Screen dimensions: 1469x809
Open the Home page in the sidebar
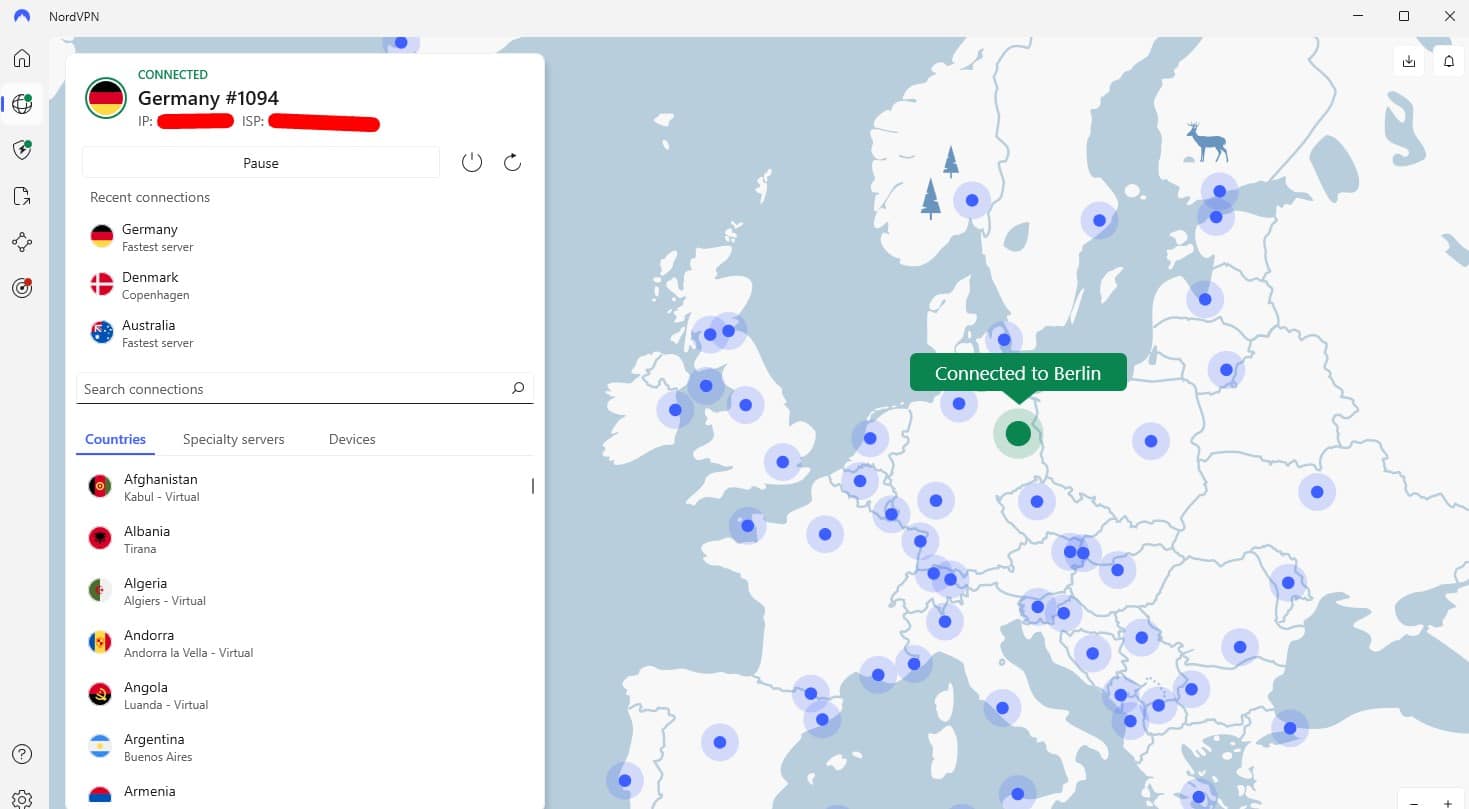pyautogui.click(x=22, y=58)
